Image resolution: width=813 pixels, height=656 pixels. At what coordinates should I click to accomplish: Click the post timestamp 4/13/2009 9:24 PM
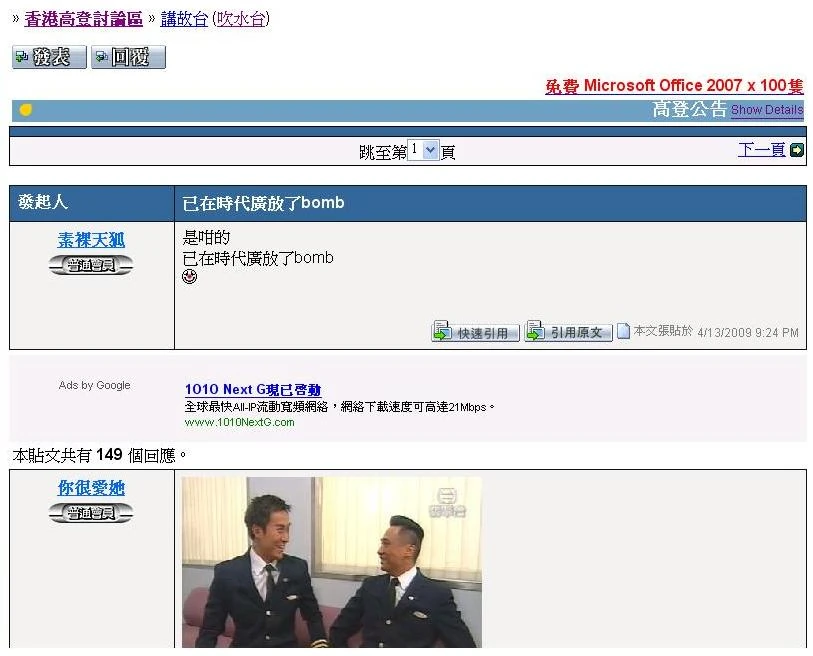pyautogui.click(x=748, y=332)
